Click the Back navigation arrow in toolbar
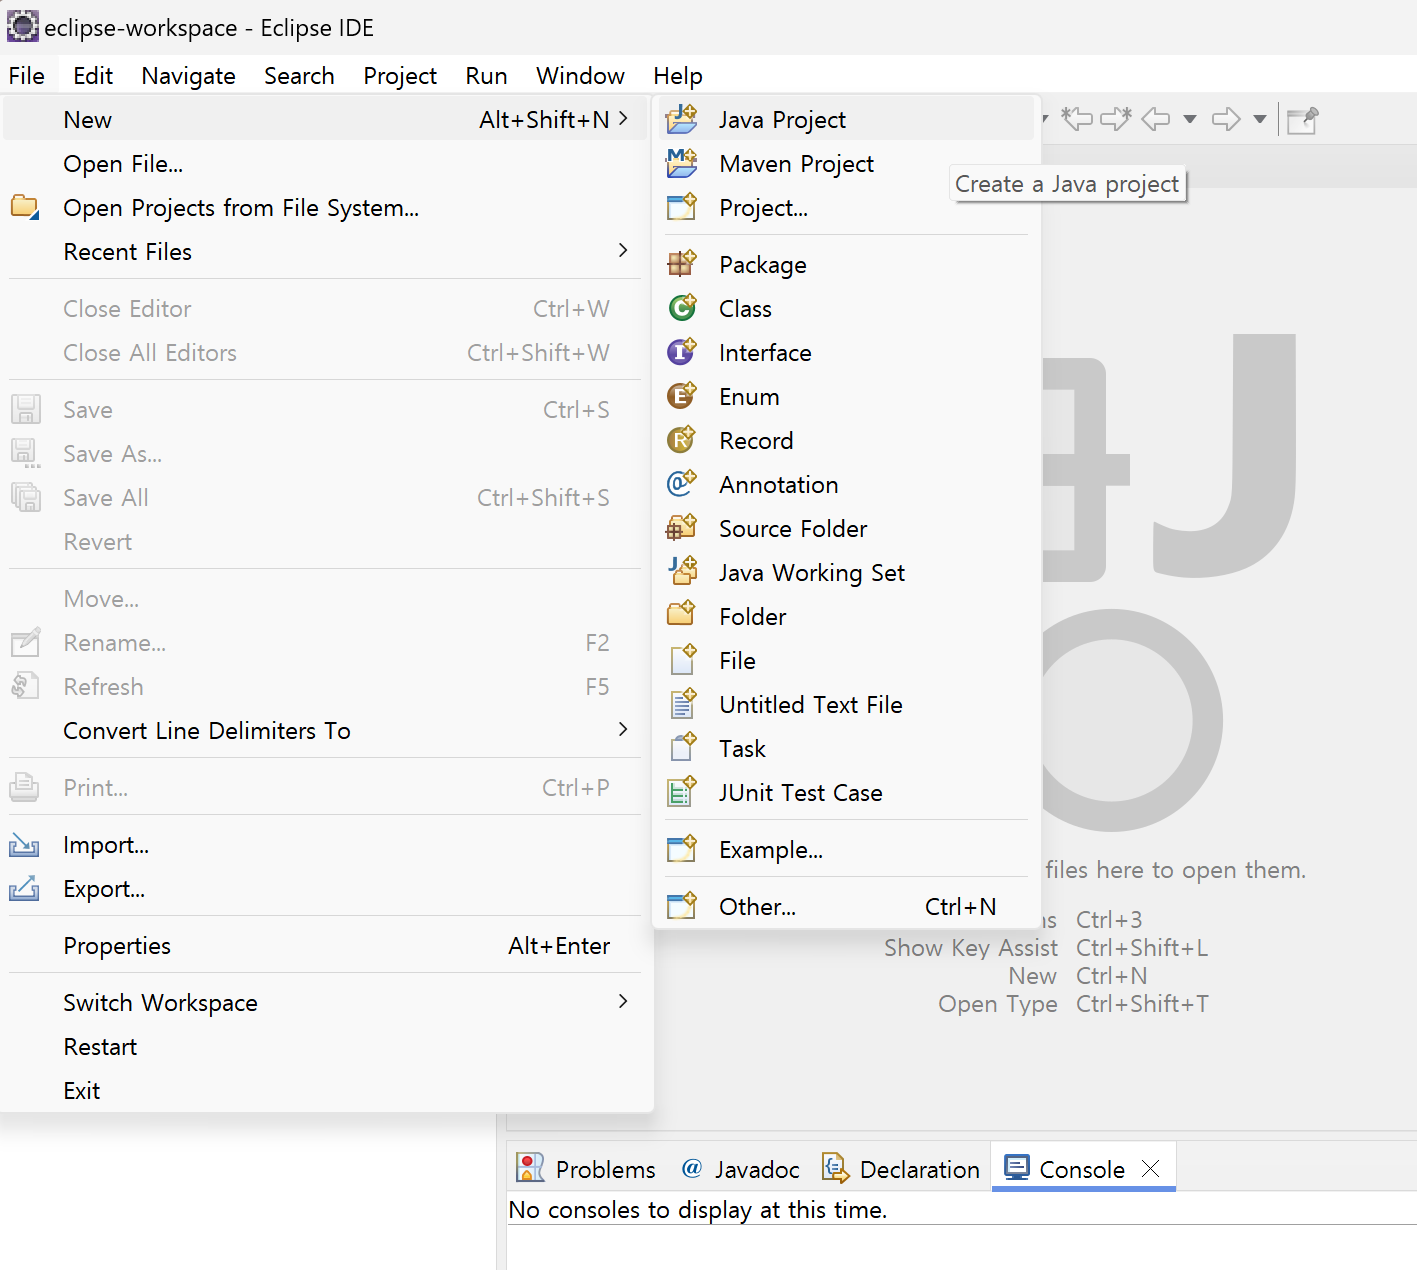This screenshot has width=1417, height=1270. coord(1156,119)
